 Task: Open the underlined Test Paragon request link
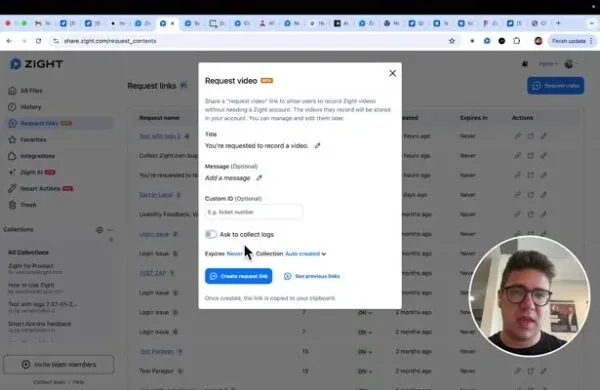tap(157, 351)
